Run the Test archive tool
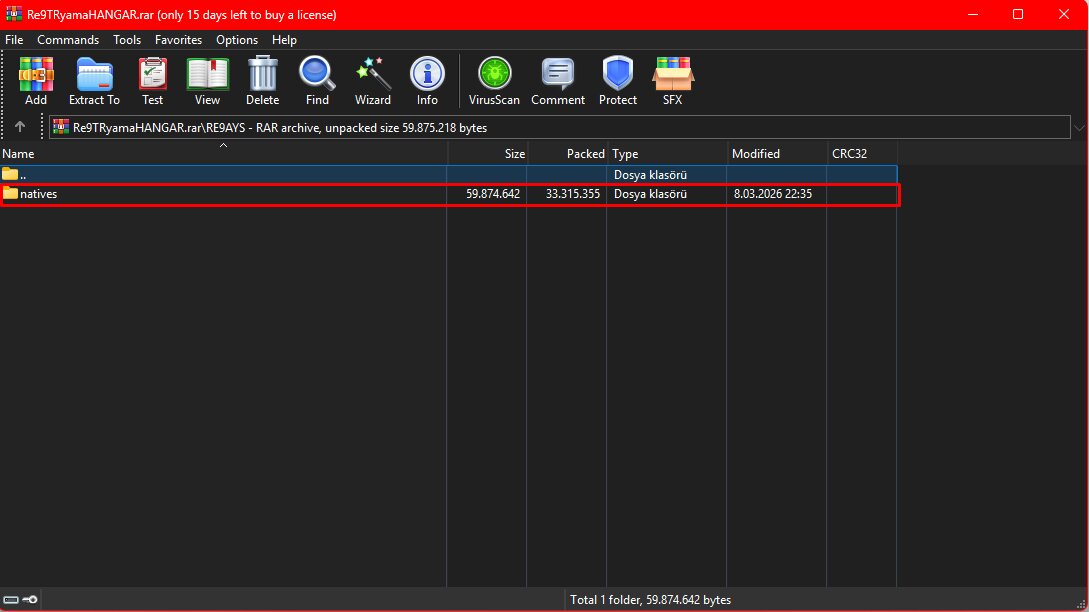The image size is (1089, 612). pyautogui.click(x=152, y=81)
